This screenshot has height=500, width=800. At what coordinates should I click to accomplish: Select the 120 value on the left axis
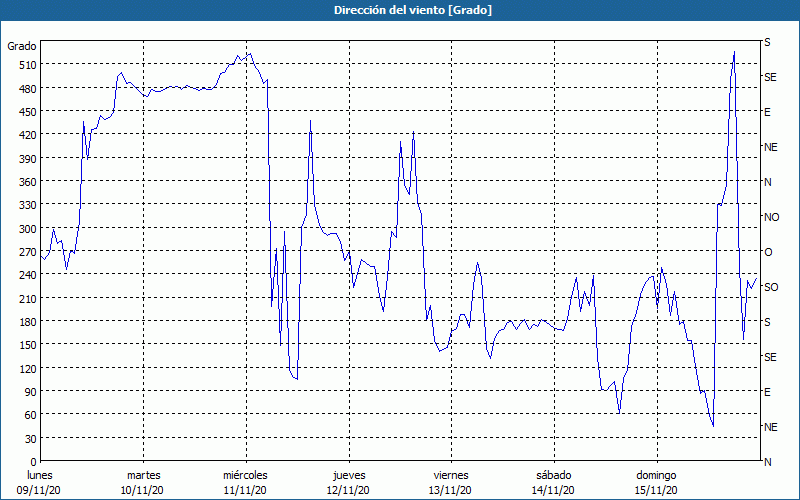pyautogui.click(x=27, y=368)
